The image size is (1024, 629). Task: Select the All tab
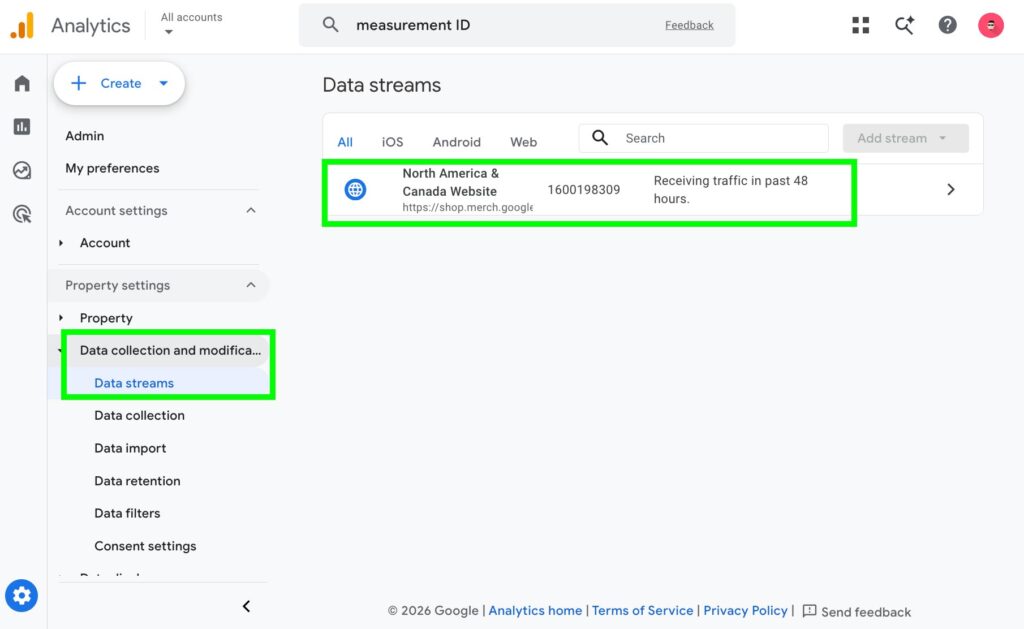(x=345, y=142)
